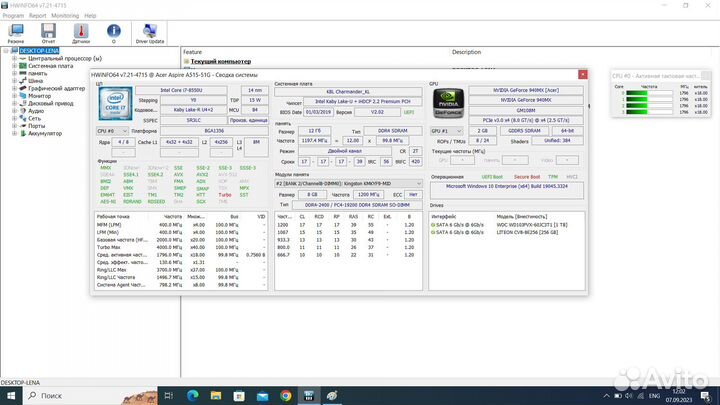Expand the память tree node
This screenshot has height=405, width=720.
(14, 73)
